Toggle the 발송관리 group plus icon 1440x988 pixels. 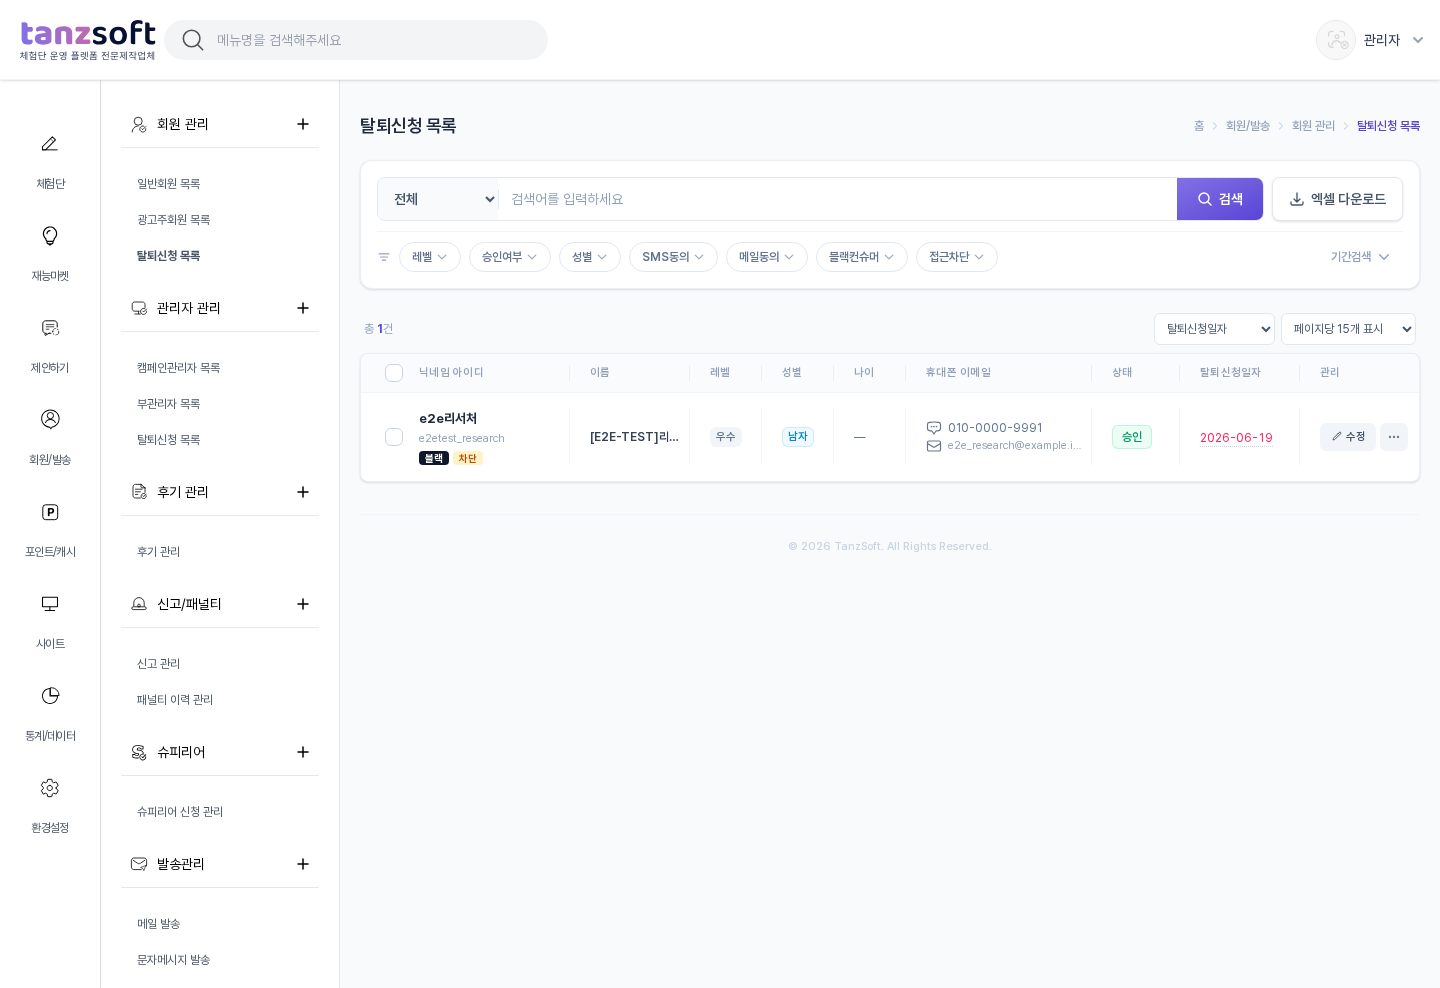[303, 864]
